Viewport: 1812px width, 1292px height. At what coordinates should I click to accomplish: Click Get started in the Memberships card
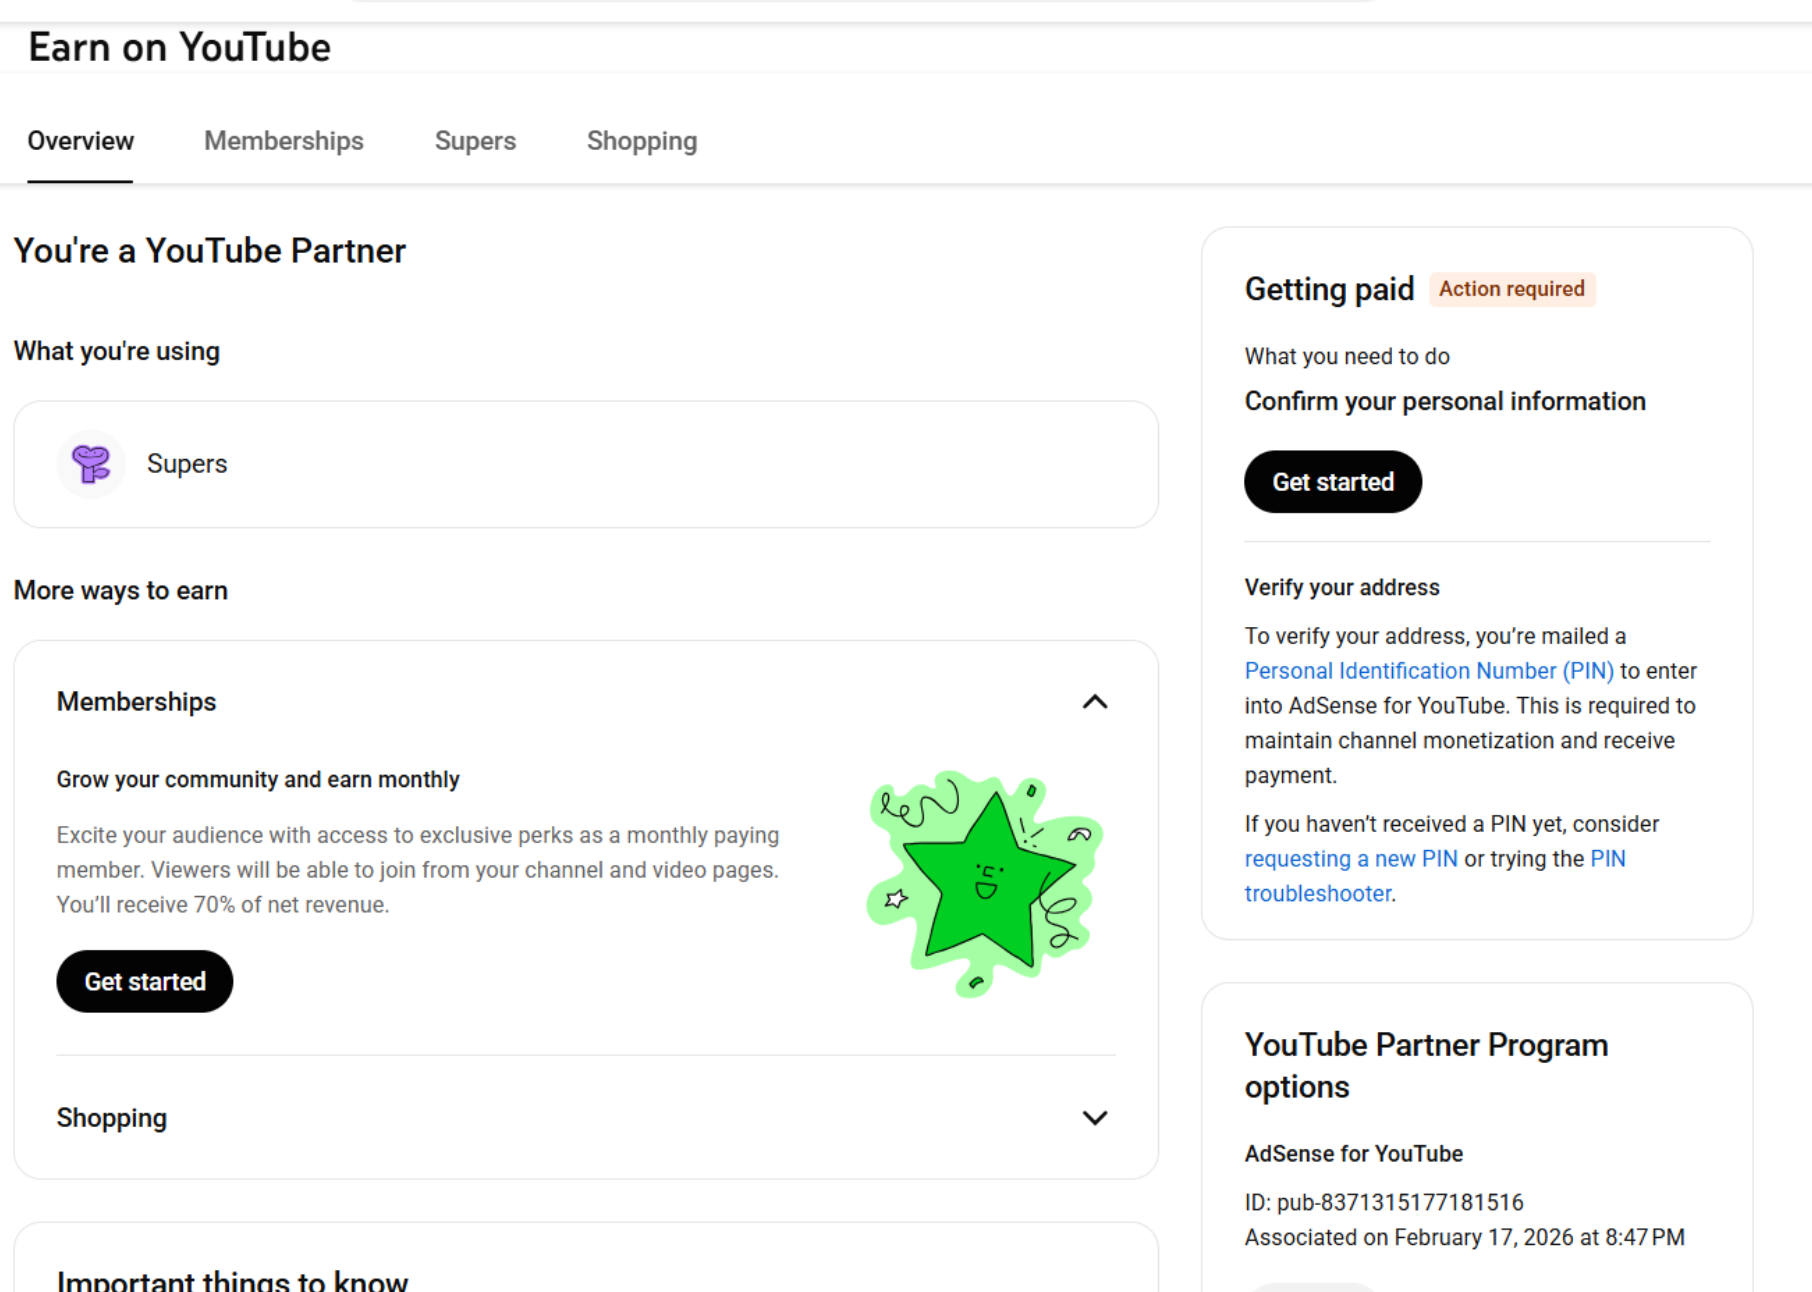point(145,982)
